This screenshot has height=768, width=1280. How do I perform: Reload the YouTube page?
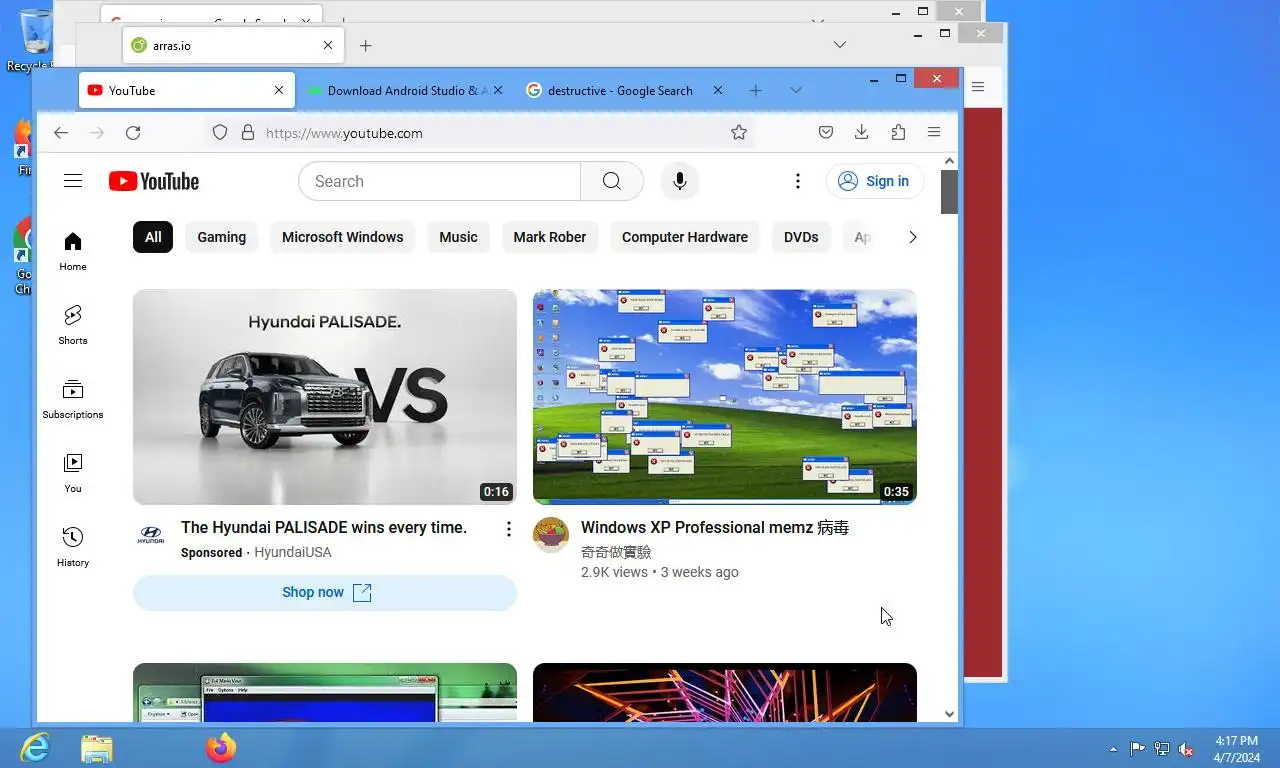click(133, 133)
